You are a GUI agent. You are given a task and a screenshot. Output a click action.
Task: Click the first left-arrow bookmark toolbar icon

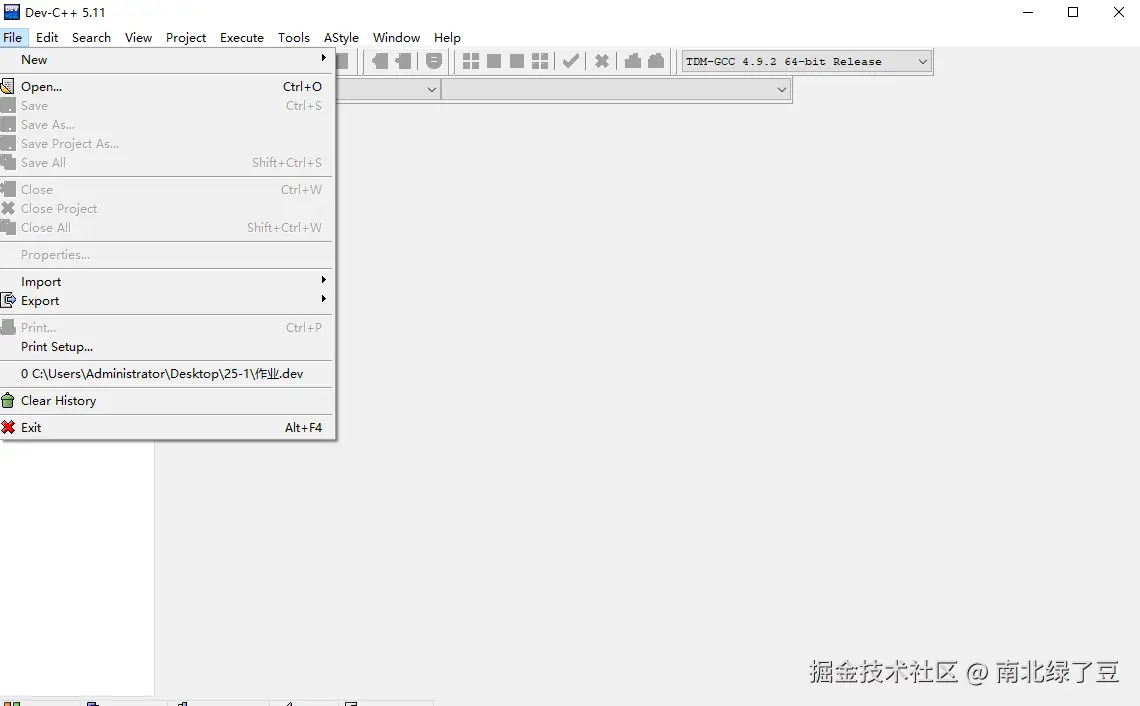[380, 61]
